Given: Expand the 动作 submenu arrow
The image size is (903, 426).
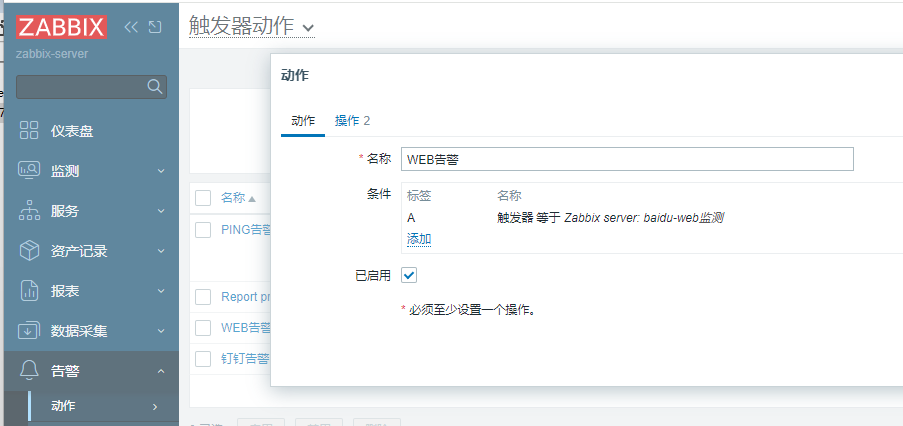Looking at the screenshot, I should click(155, 406).
